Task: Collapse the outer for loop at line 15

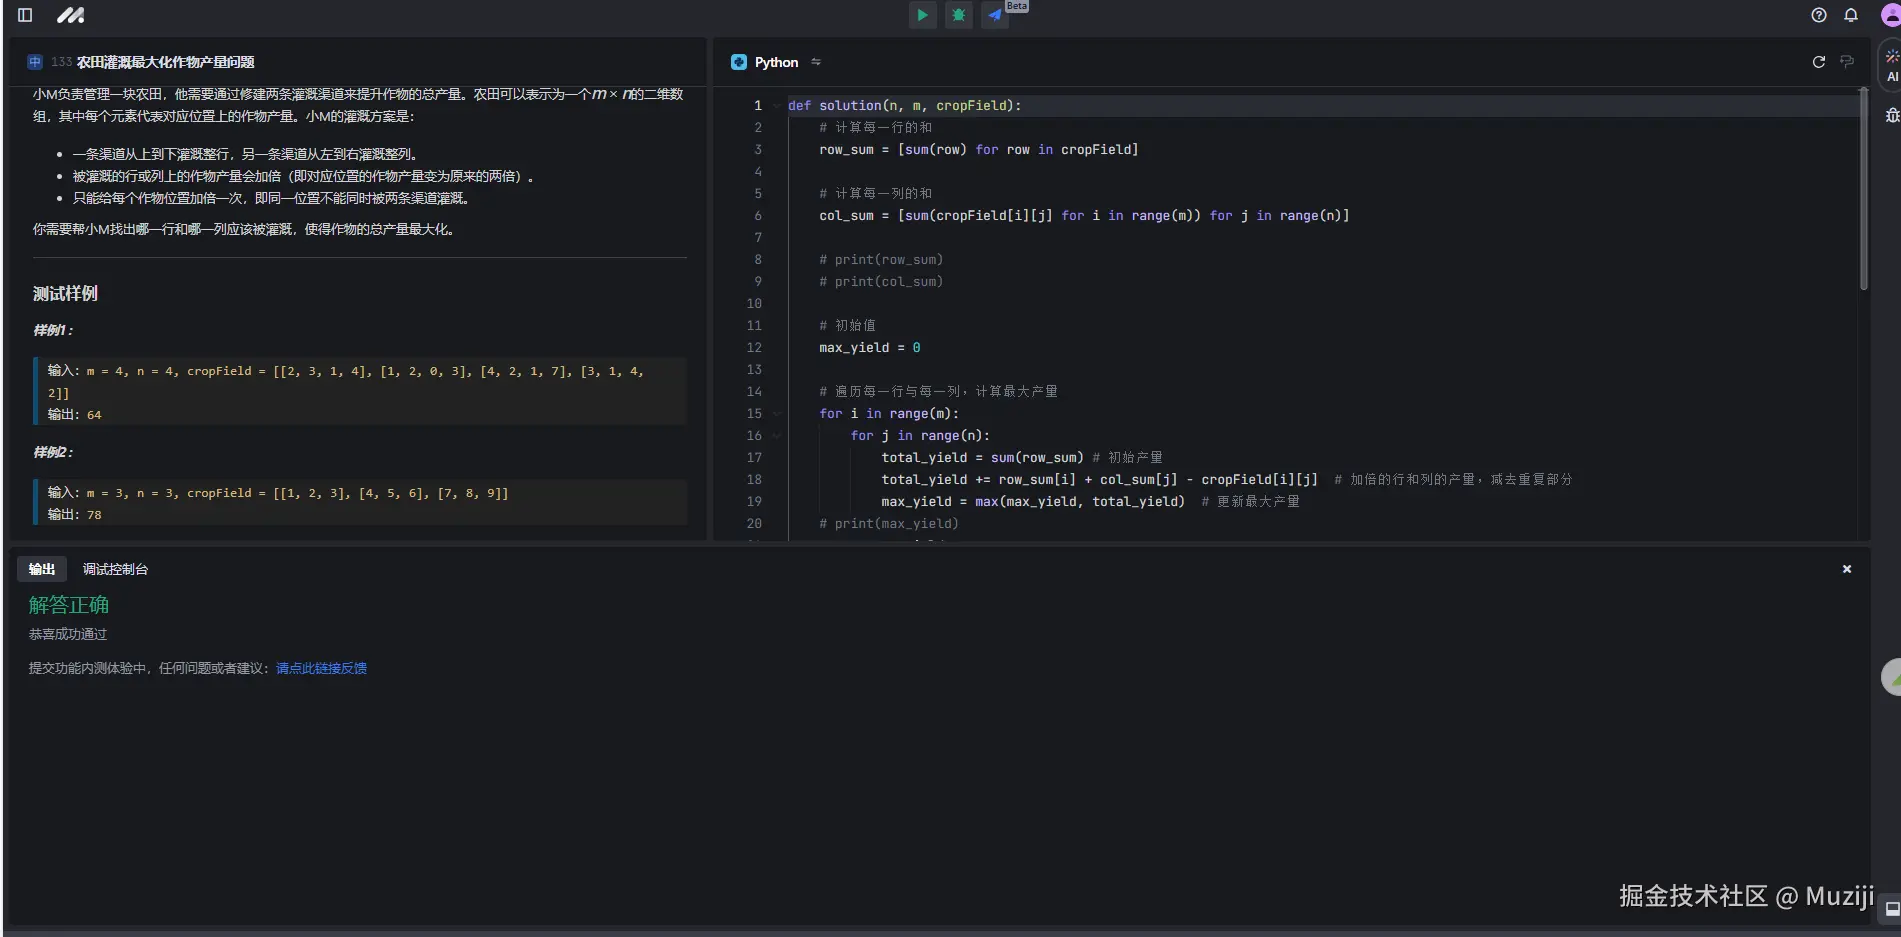Action: (777, 414)
